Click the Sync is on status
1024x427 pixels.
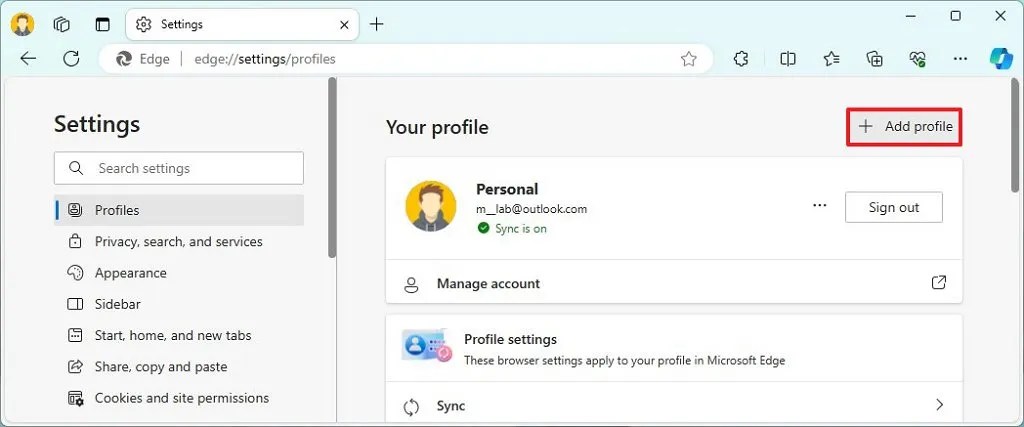pyautogui.click(x=512, y=229)
